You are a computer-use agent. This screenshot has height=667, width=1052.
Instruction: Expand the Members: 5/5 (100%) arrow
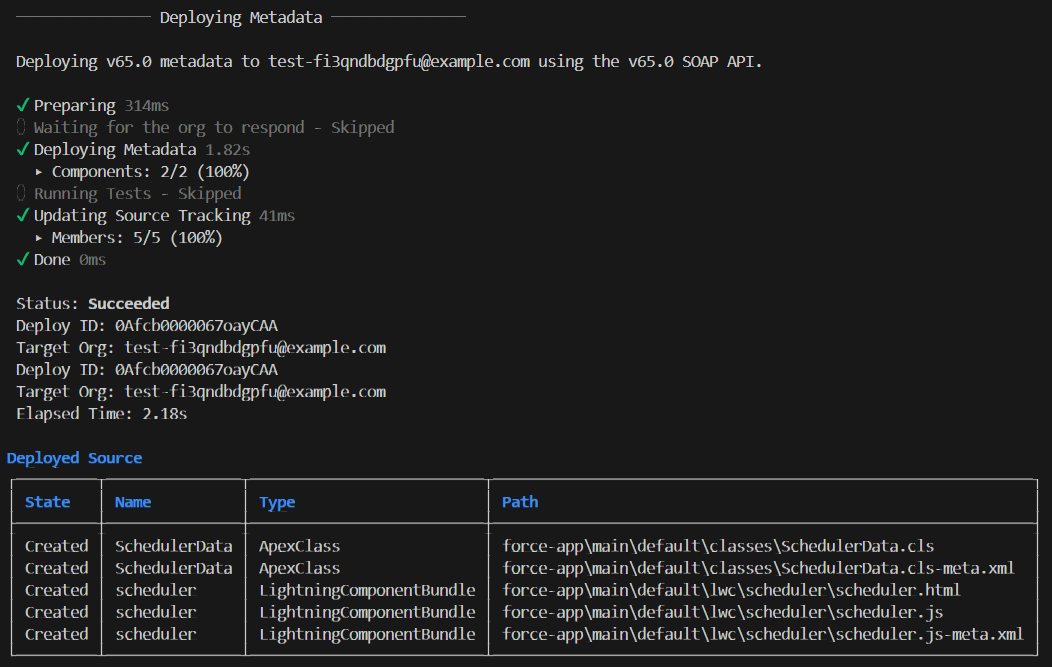[x=39, y=238]
